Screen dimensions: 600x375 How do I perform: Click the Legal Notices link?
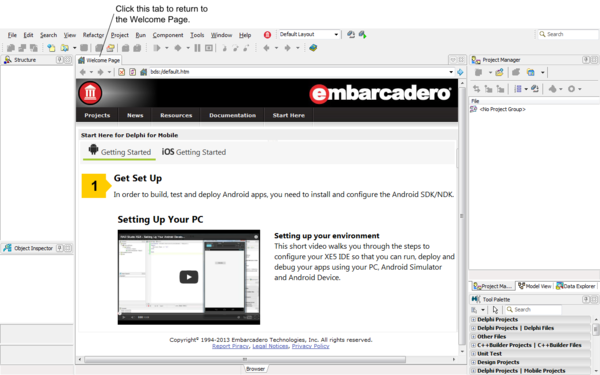click(x=270, y=346)
